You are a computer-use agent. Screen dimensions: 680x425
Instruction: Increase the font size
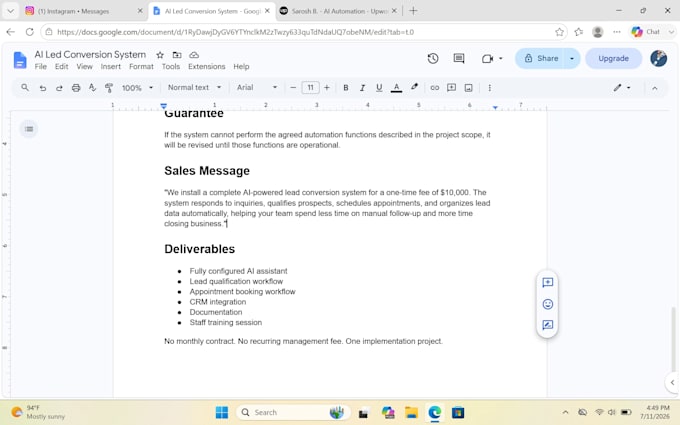coord(327,88)
